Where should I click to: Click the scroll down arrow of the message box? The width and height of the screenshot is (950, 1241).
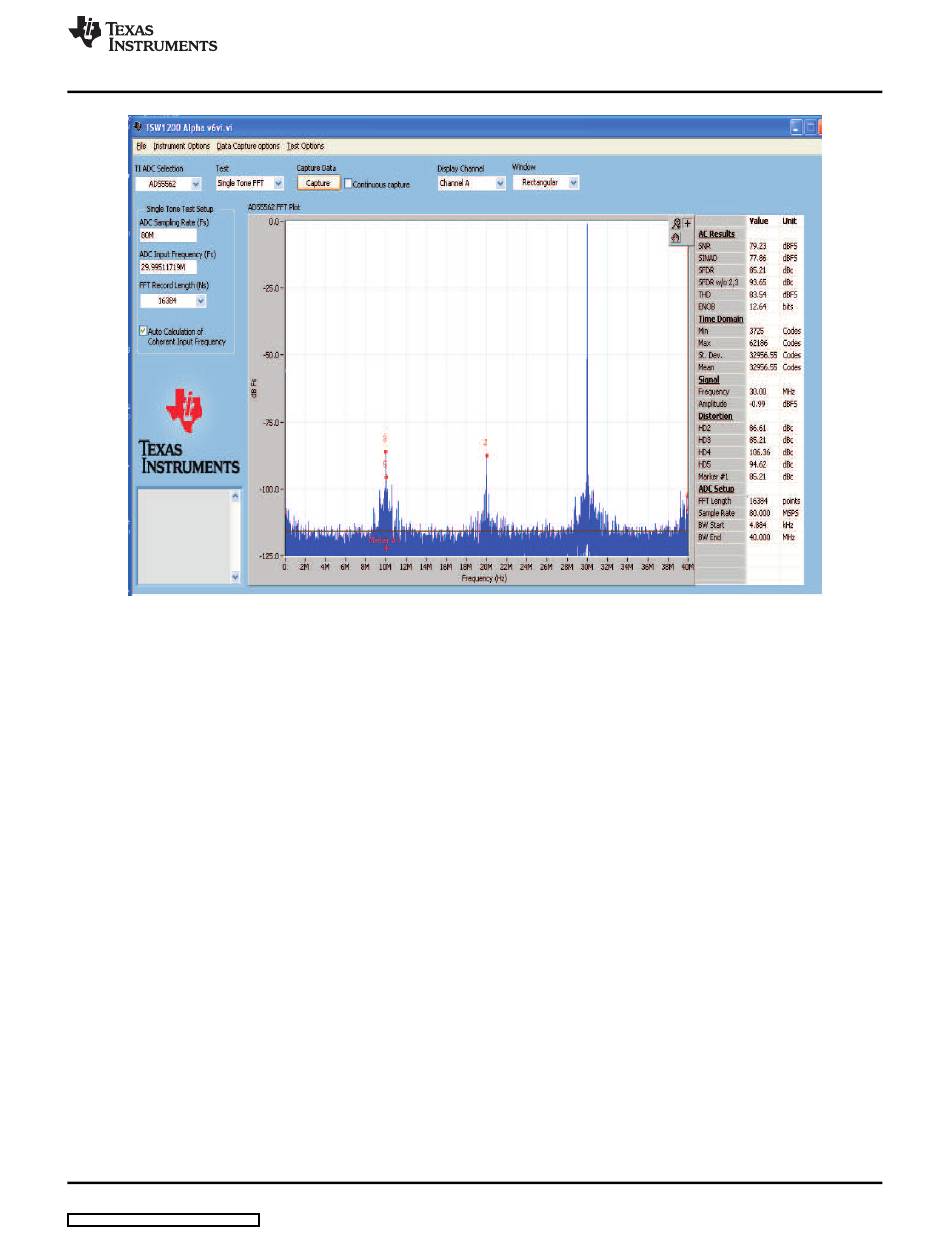tap(235, 577)
